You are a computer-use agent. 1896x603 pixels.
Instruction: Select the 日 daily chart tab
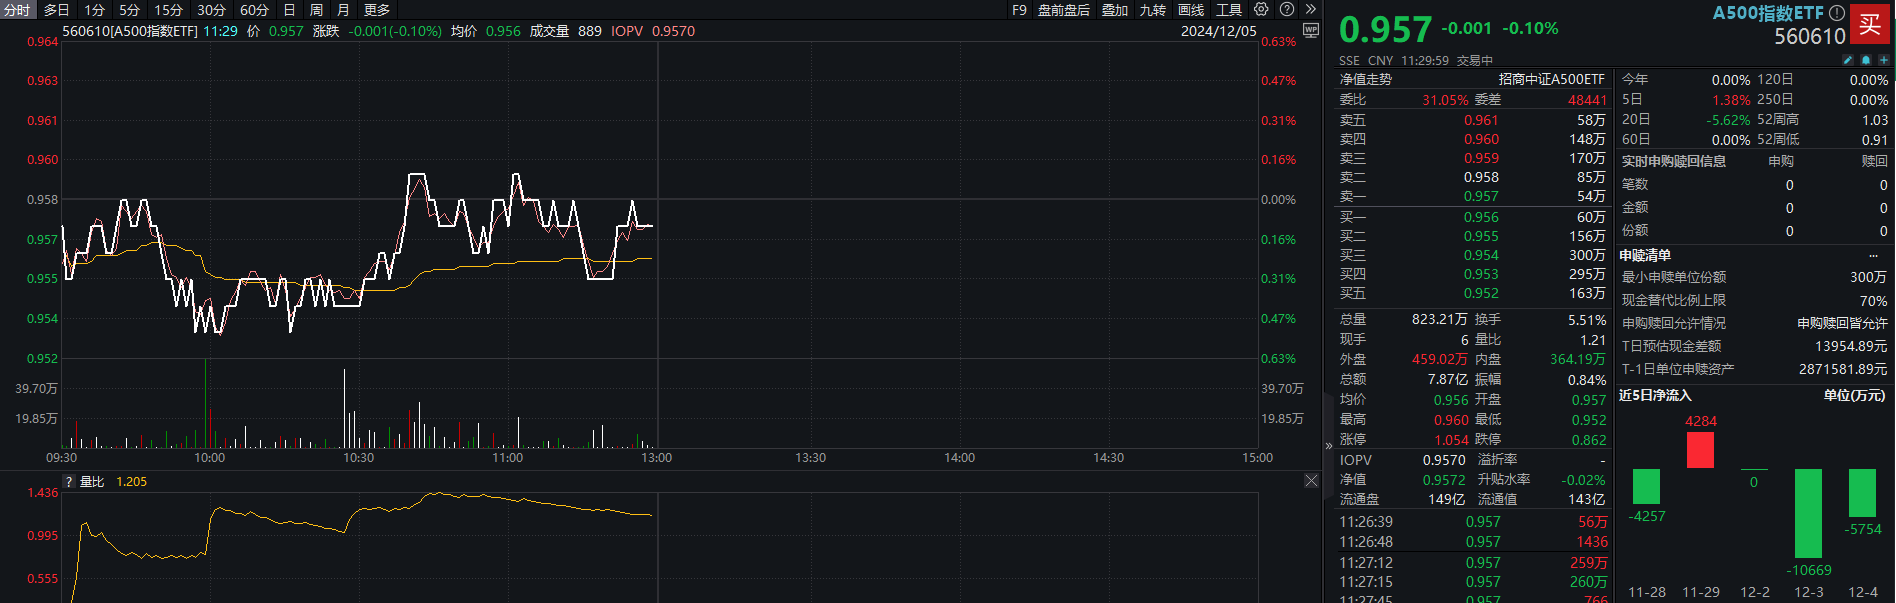click(289, 10)
